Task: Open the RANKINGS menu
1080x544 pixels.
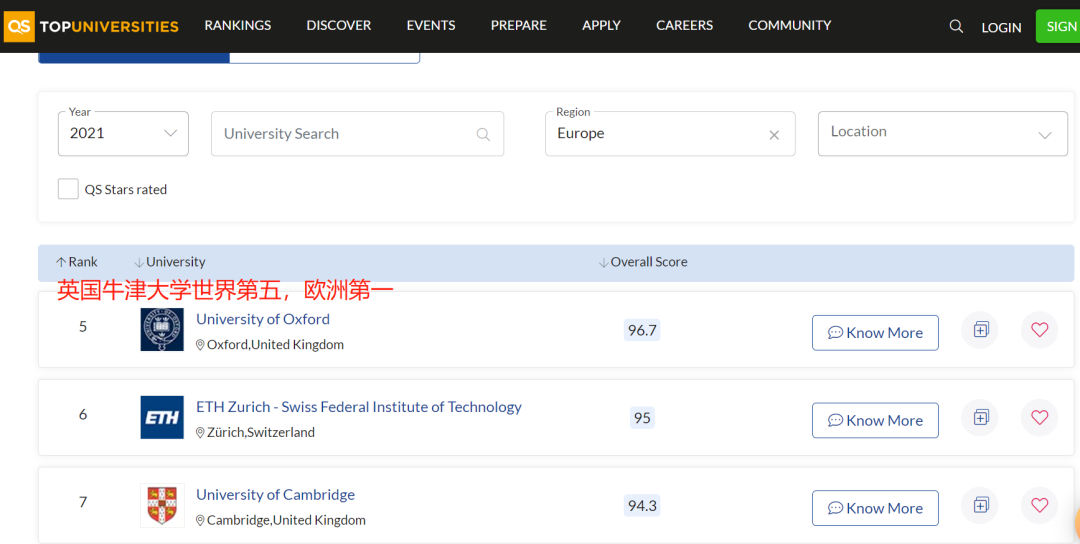Action: click(x=238, y=25)
